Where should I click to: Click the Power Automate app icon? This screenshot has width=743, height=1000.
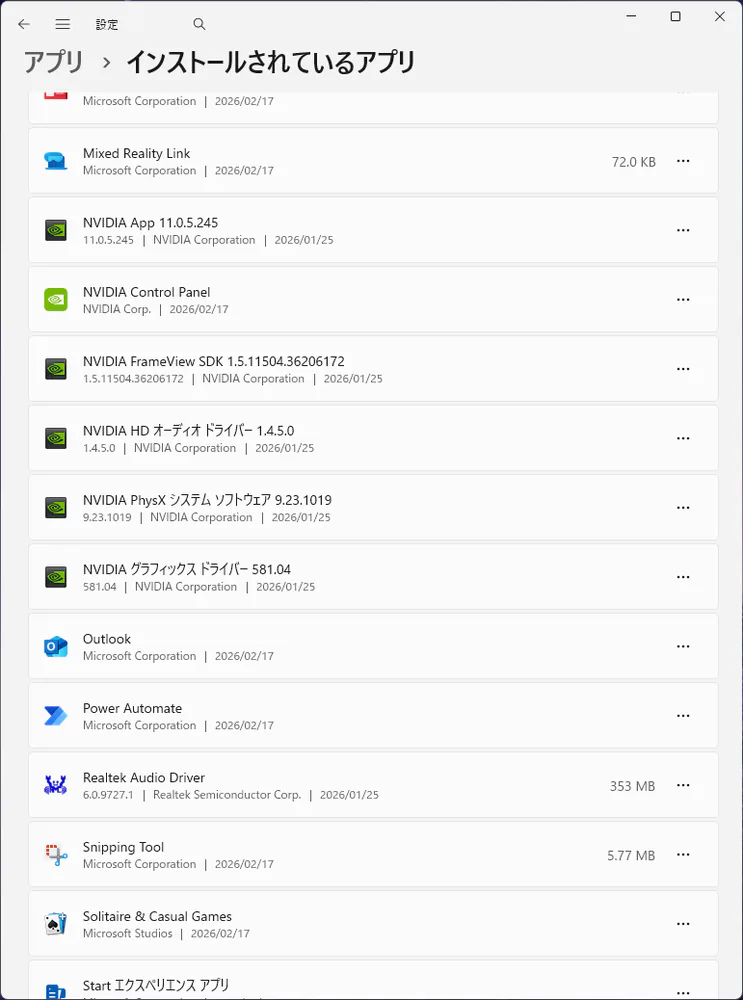pos(56,716)
